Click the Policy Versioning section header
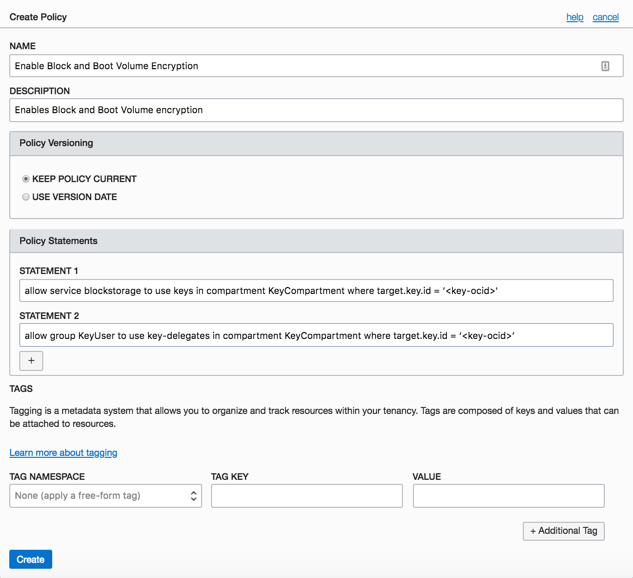633x578 pixels. [56, 143]
